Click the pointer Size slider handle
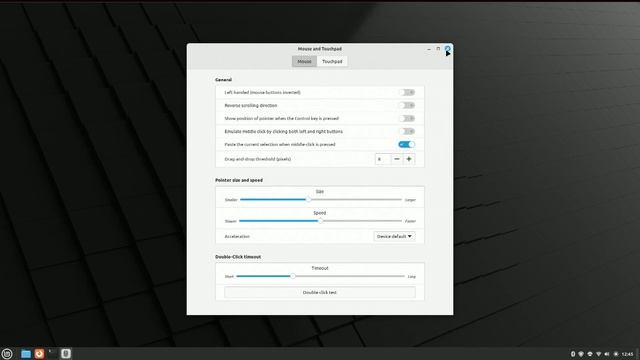Screen dimensions: 640x360 point(308,200)
